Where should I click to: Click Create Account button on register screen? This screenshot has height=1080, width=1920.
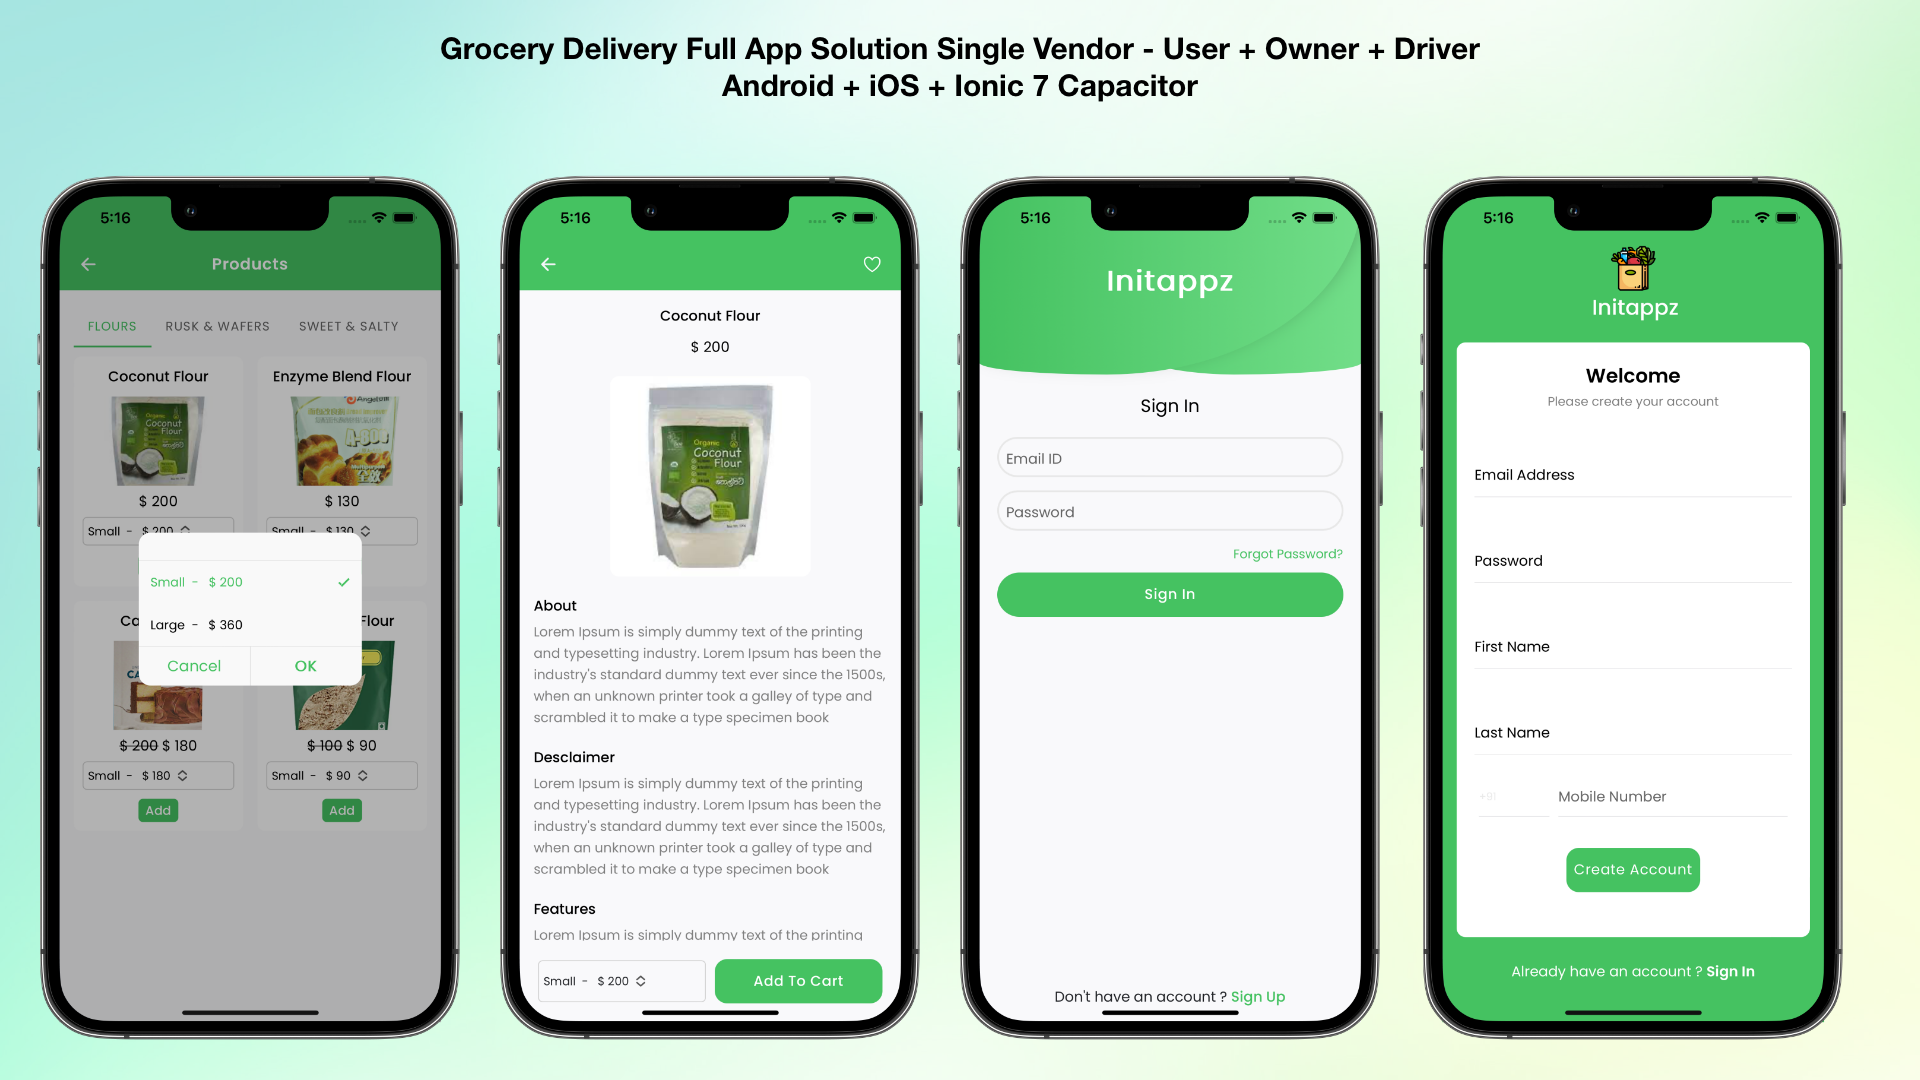[1633, 869]
